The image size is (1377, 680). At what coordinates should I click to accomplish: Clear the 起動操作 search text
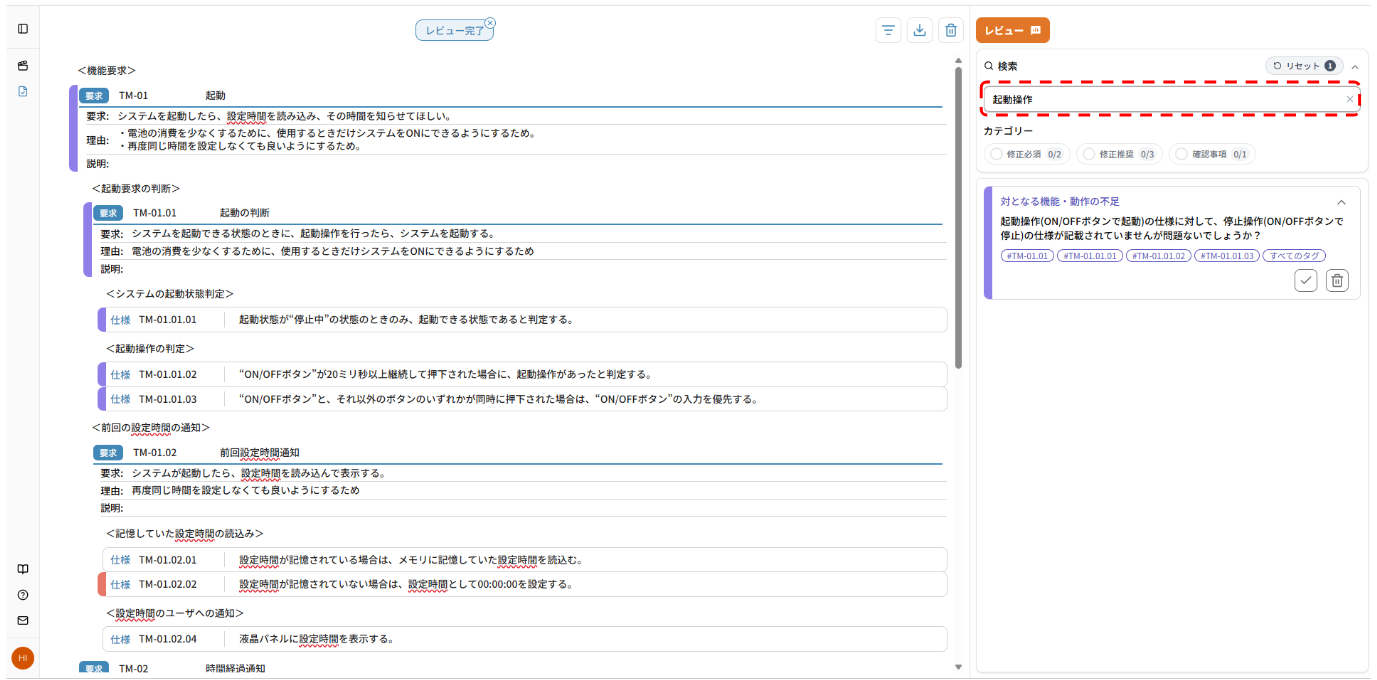1350,99
